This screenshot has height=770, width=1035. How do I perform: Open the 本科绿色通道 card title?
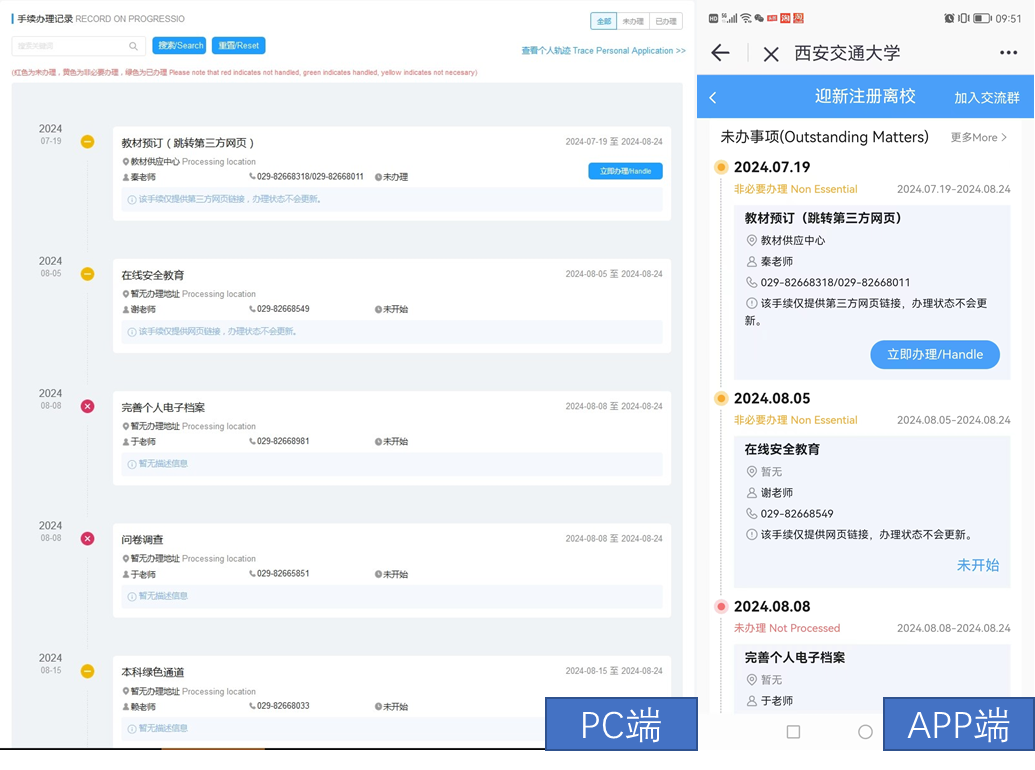pos(152,672)
